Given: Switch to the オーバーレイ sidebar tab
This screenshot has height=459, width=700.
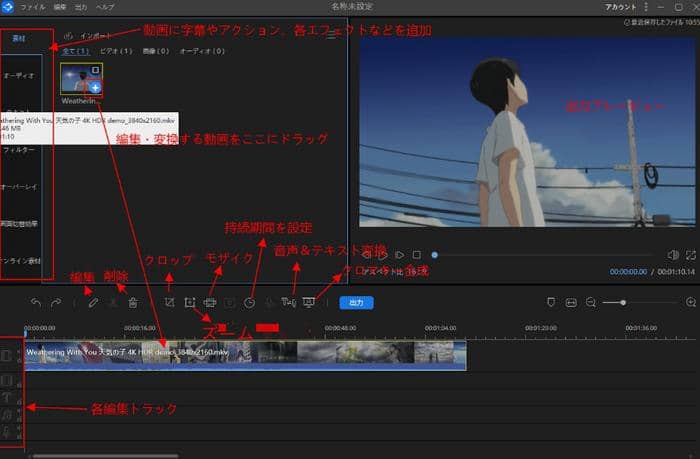Looking at the screenshot, I should [19, 187].
